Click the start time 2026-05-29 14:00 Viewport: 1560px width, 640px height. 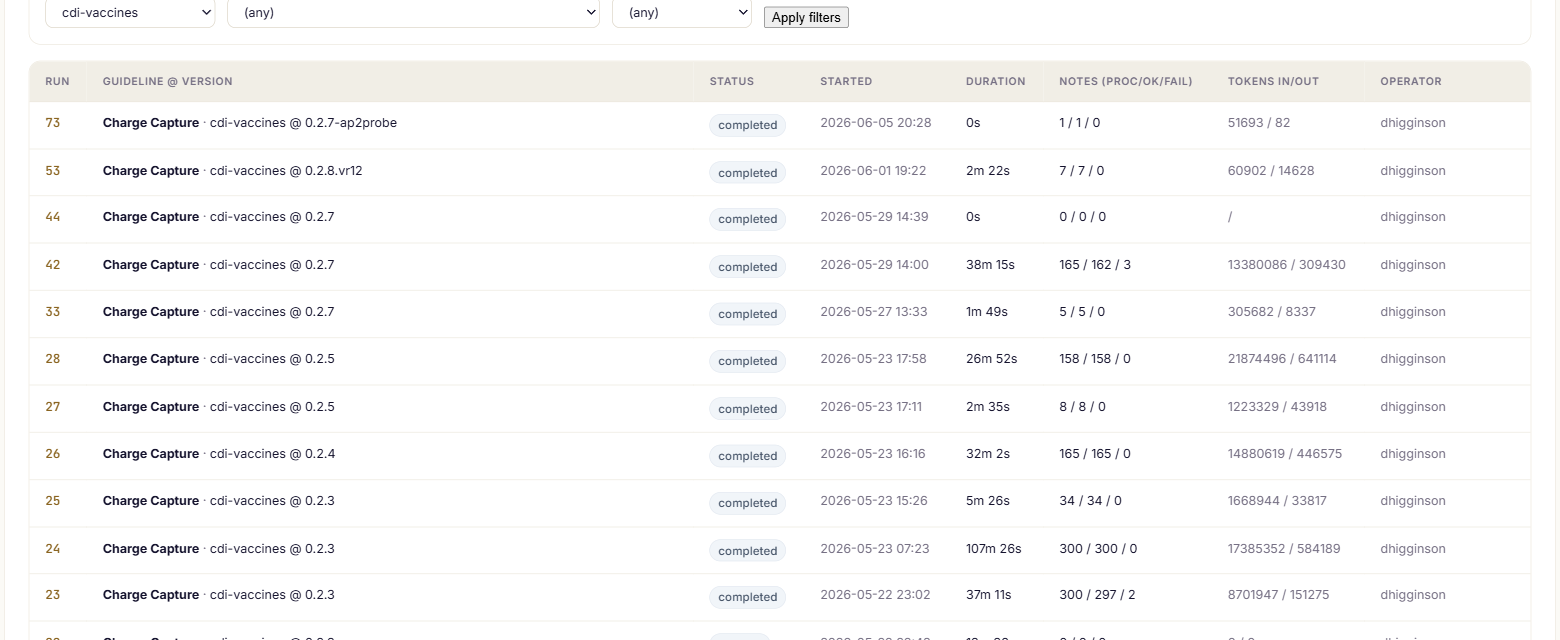[875, 265]
